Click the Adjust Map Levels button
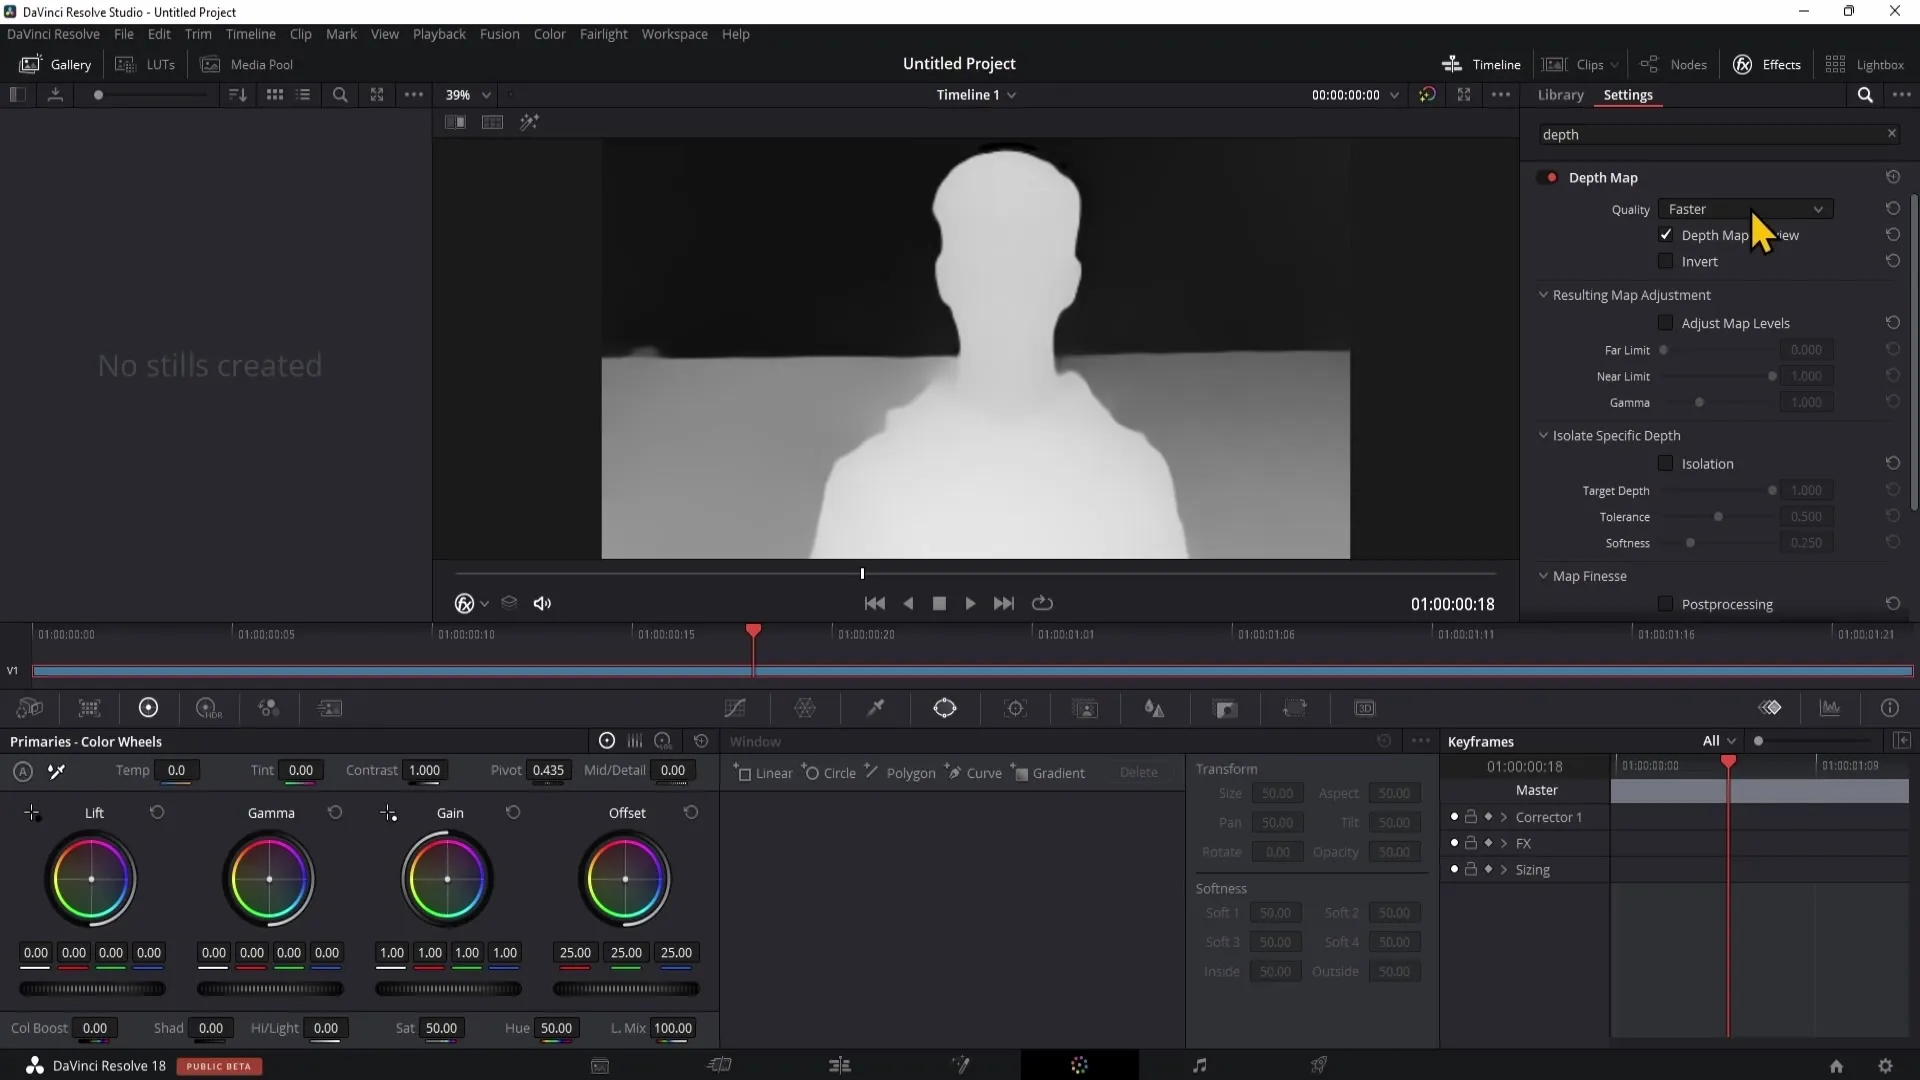 (1668, 323)
